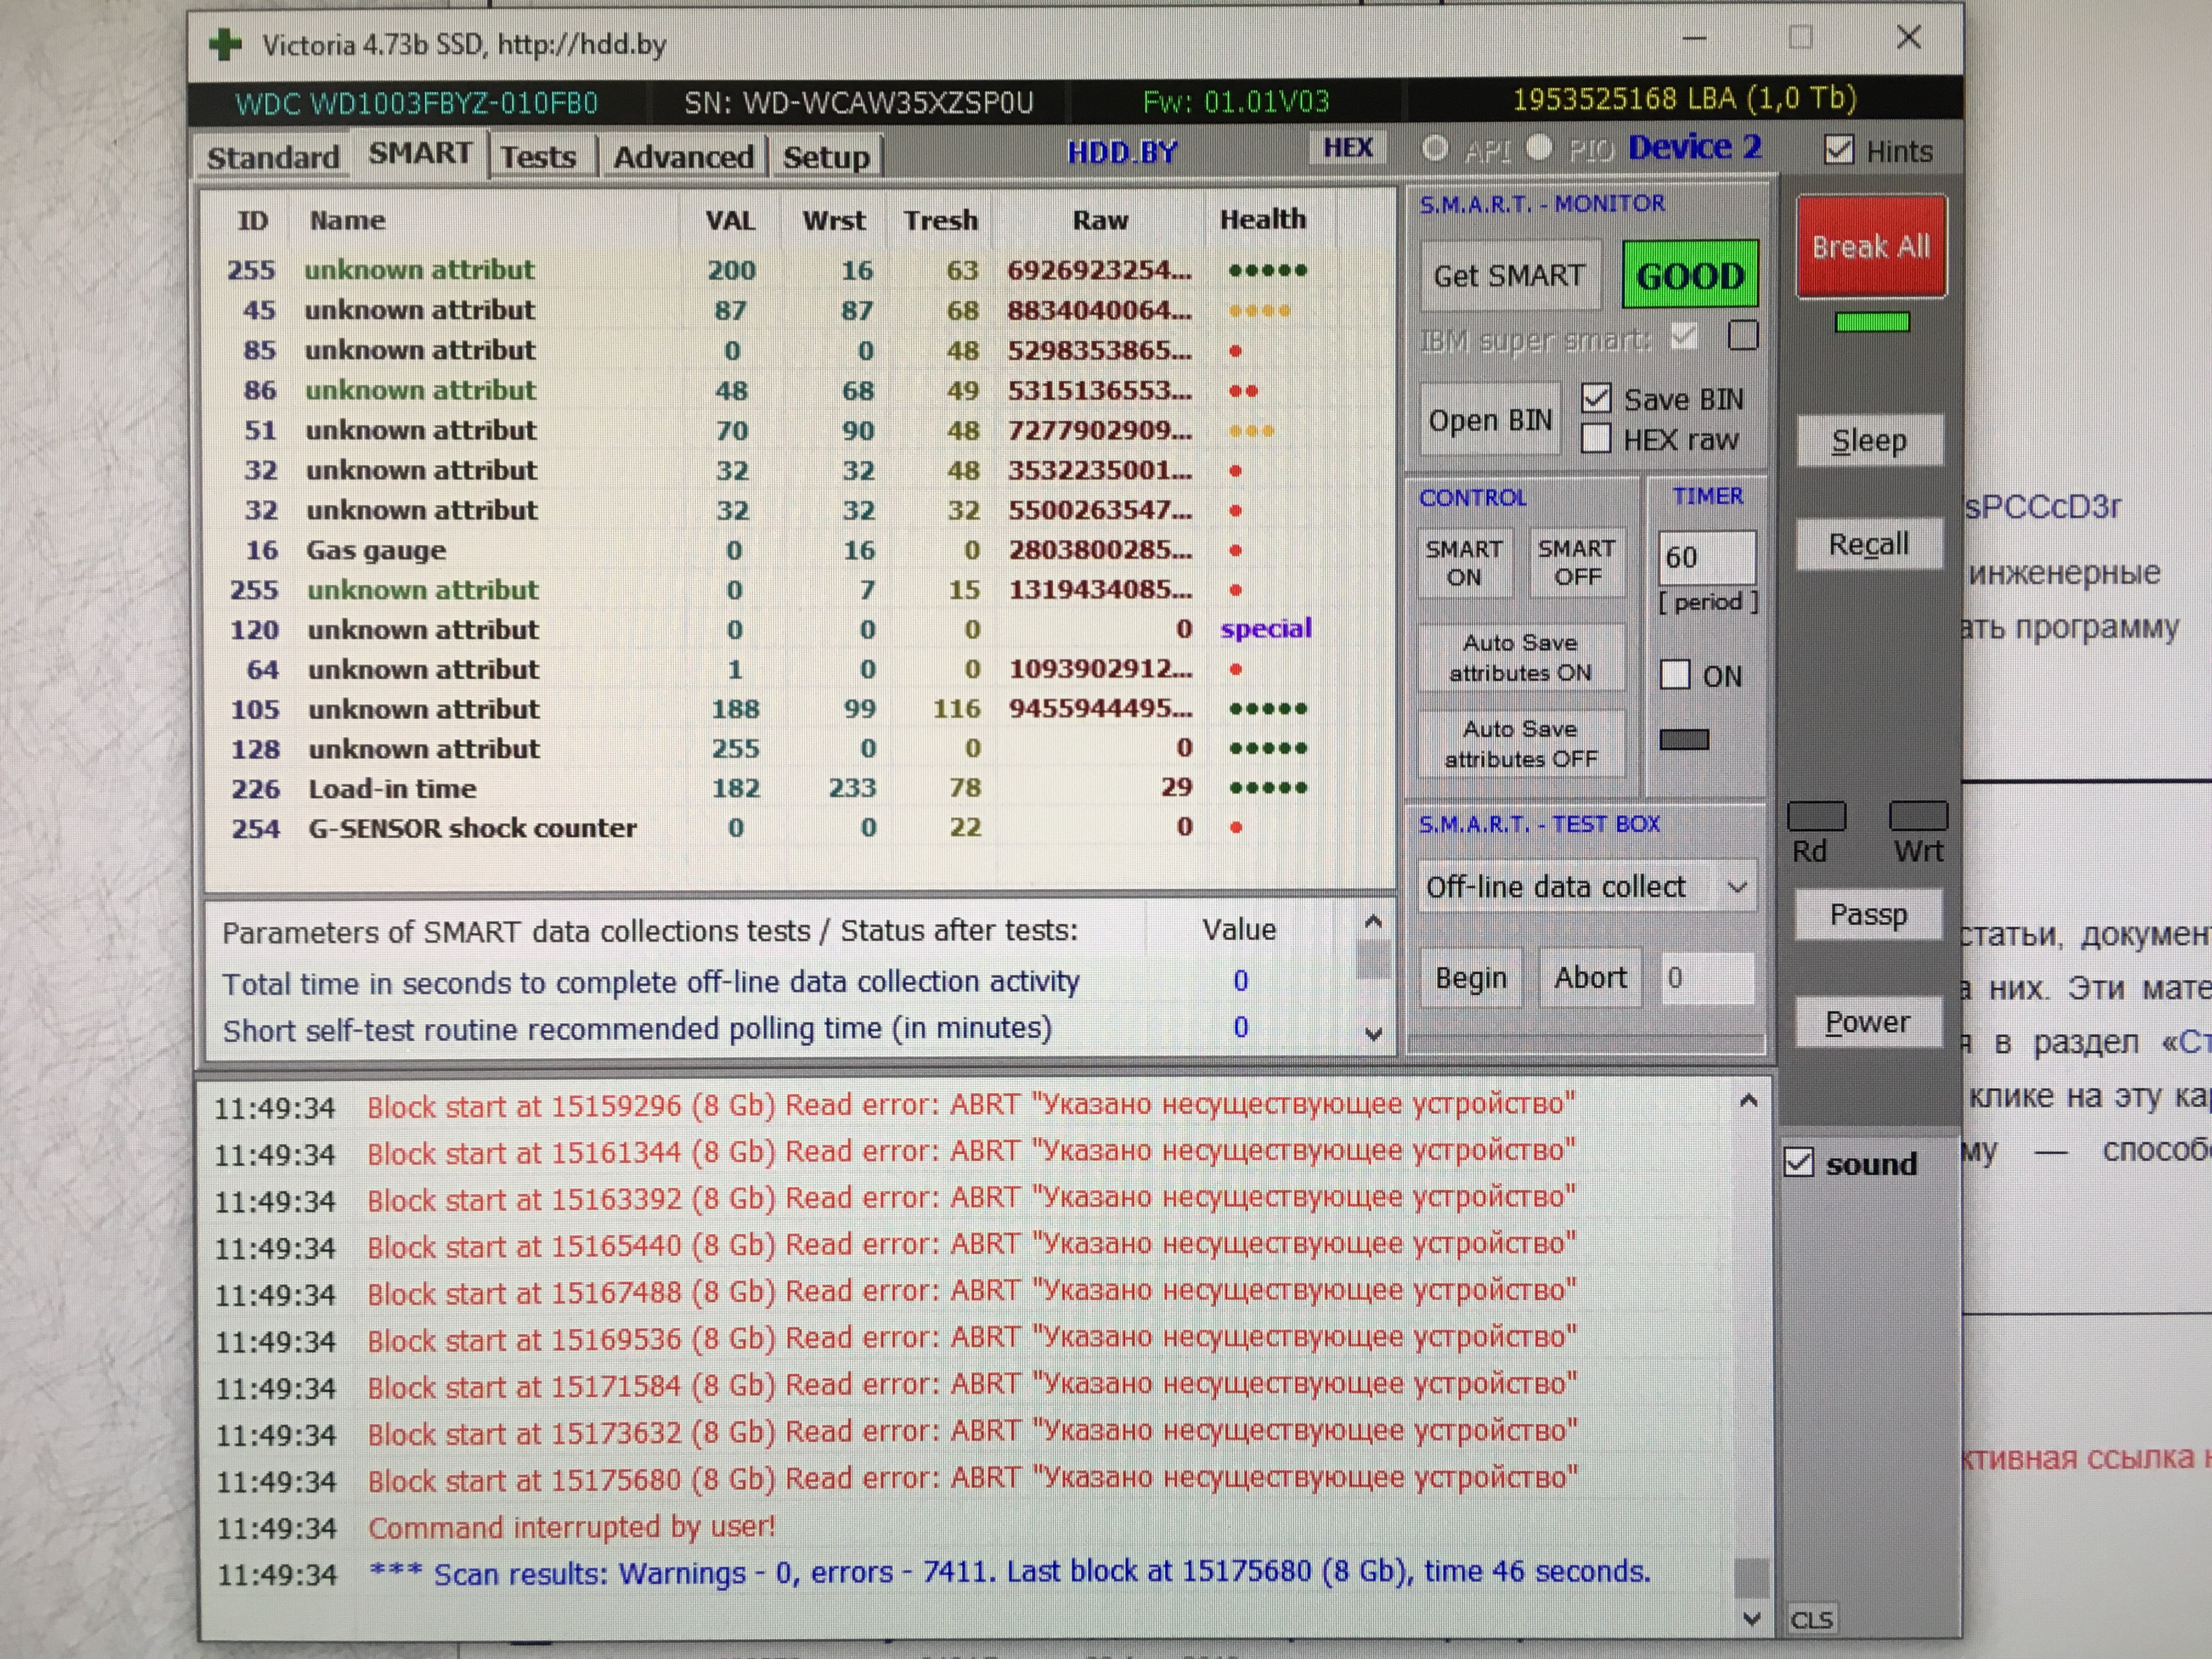Toggle the Hints checkbox
The width and height of the screenshot is (2212, 1659).
coord(1839,150)
